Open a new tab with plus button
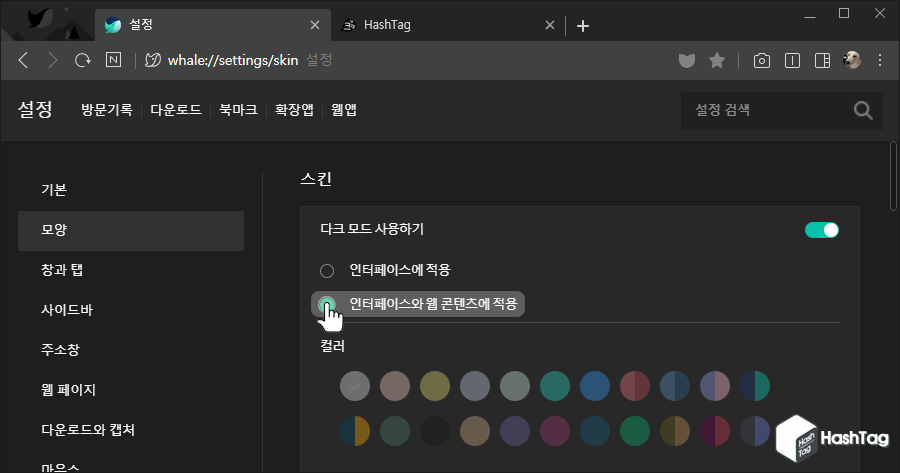Viewport: 900px width, 473px height. click(x=583, y=26)
